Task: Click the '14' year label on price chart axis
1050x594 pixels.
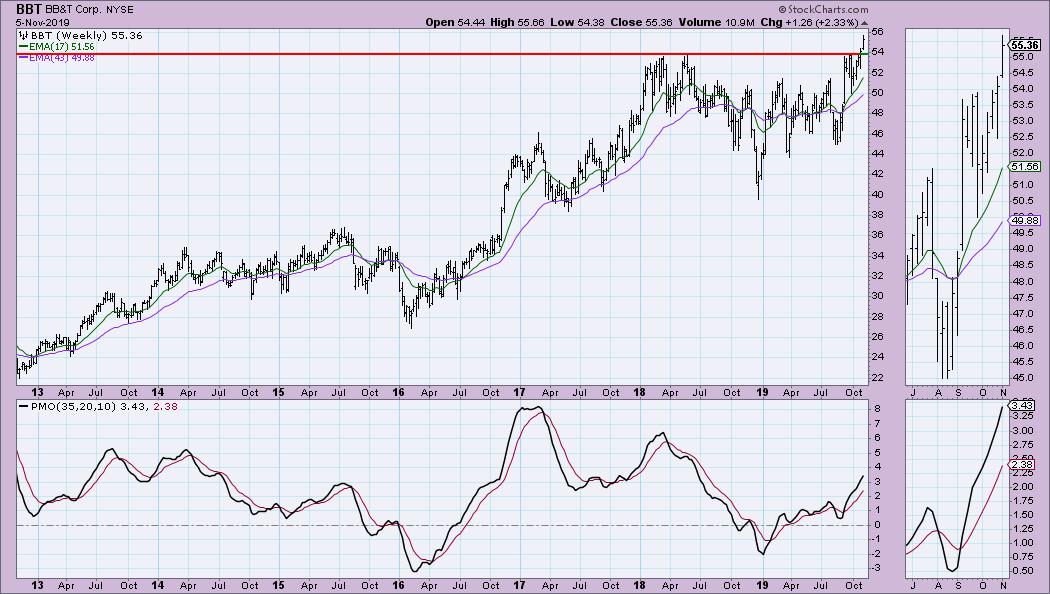Action: (157, 392)
